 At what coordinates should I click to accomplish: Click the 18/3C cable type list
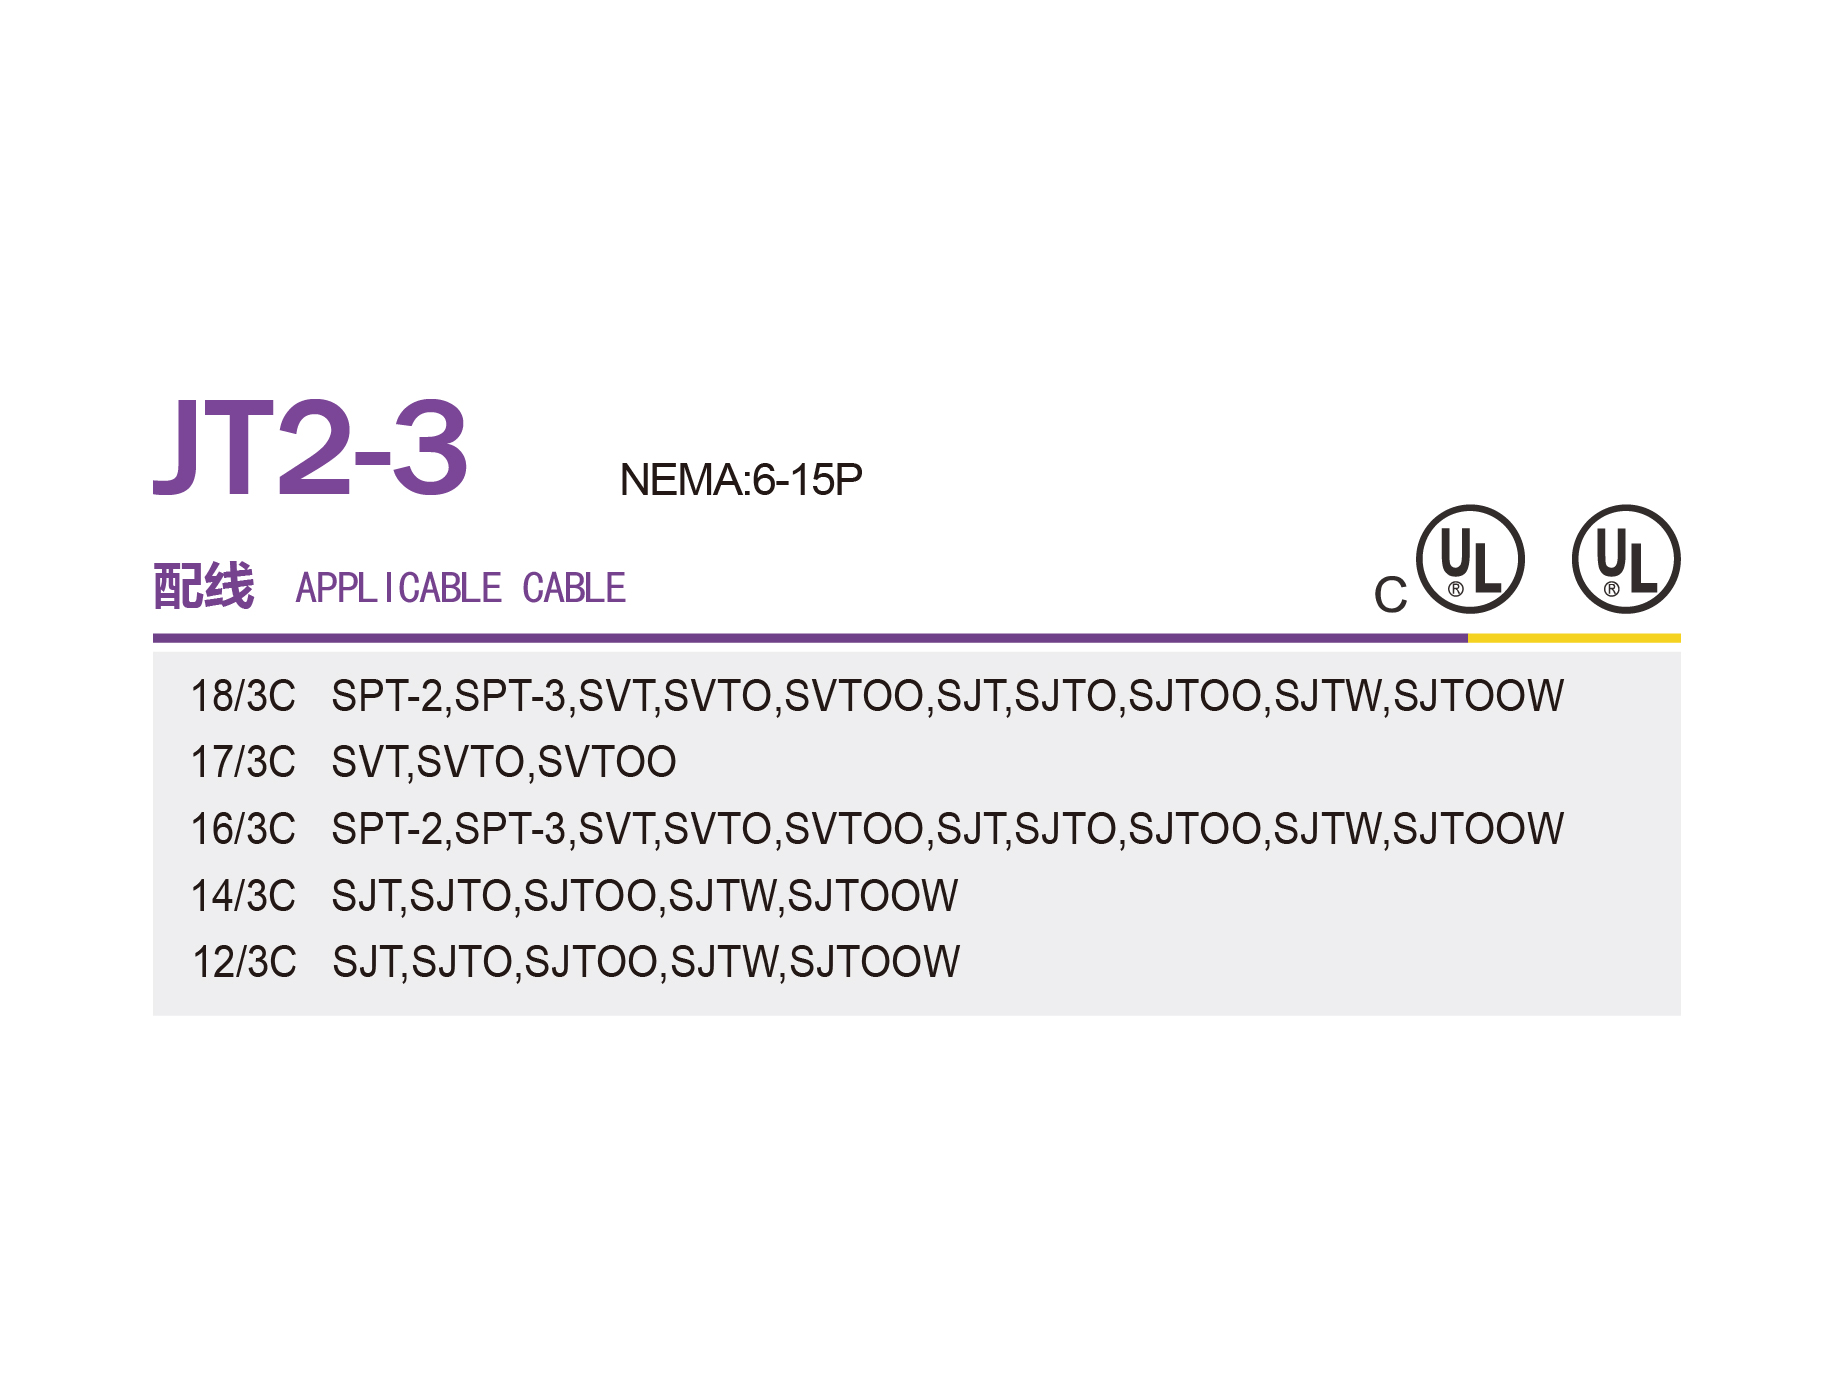[x=948, y=696]
